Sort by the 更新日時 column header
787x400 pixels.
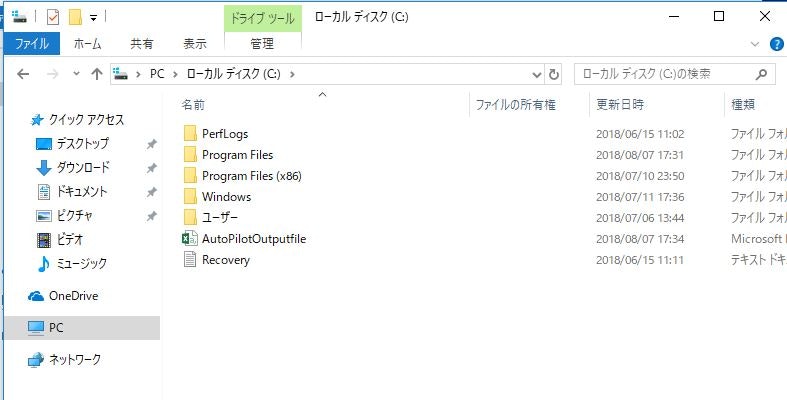click(x=620, y=105)
